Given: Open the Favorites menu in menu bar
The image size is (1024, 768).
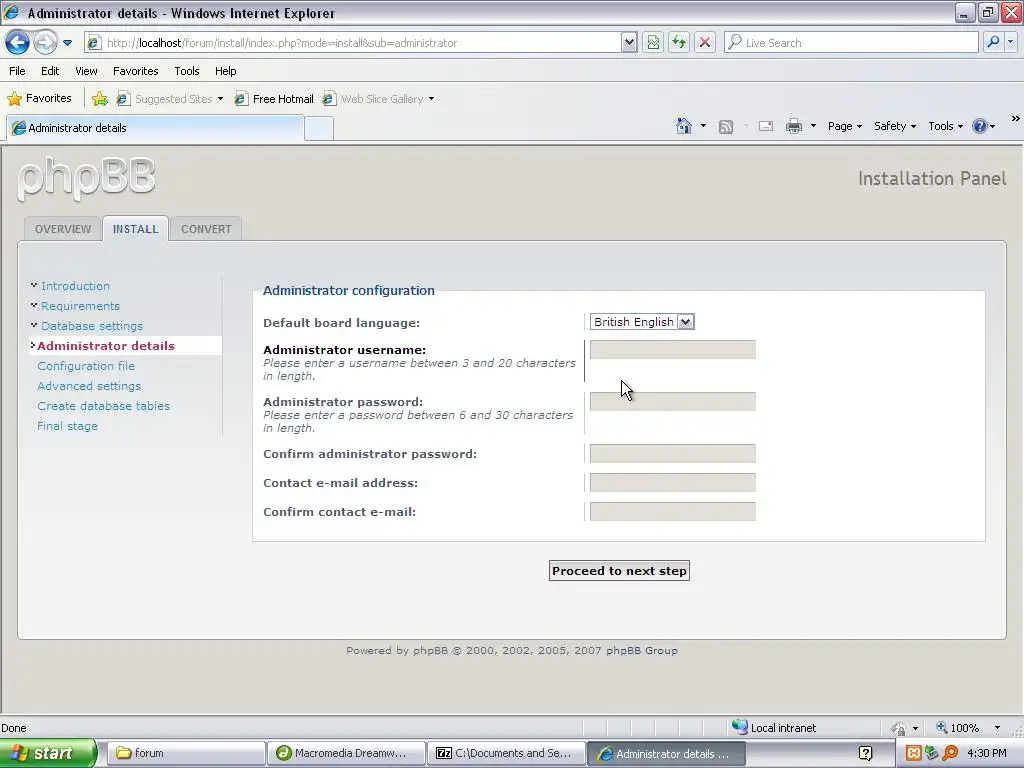Looking at the screenshot, I should pos(136,71).
